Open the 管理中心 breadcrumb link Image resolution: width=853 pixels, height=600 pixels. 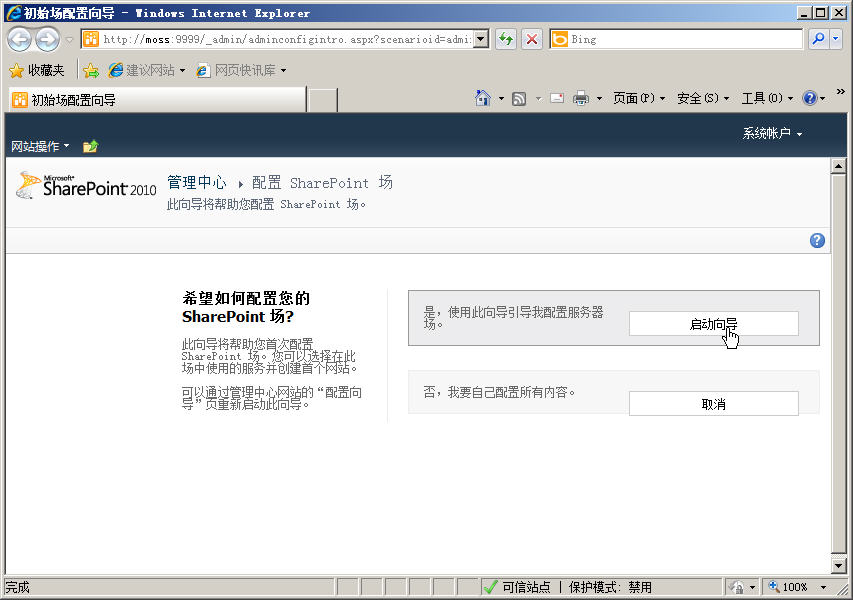196,182
